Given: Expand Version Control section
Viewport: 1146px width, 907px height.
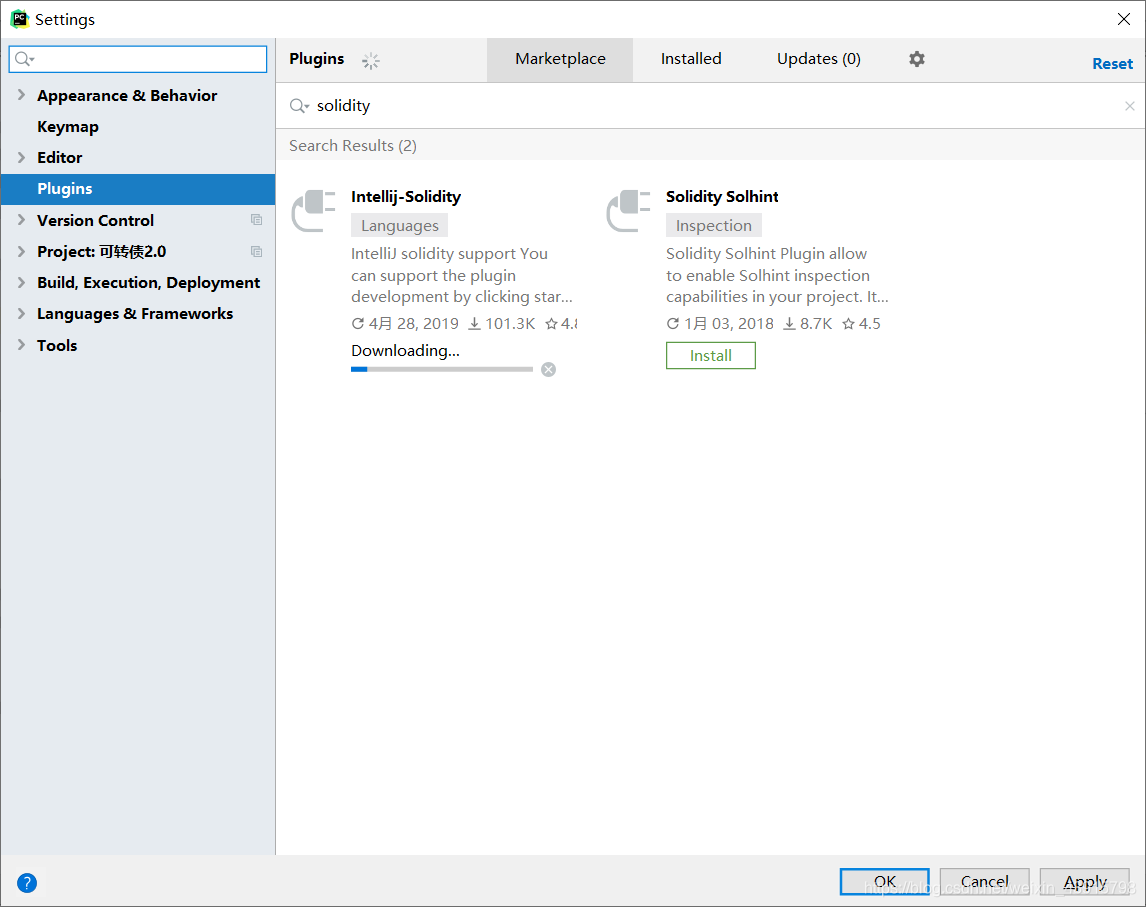Looking at the screenshot, I should (21, 220).
